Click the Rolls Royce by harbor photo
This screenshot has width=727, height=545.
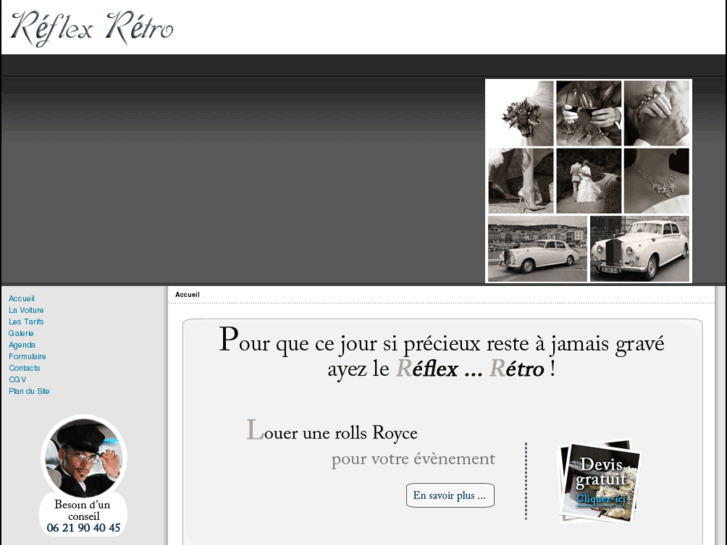(x=537, y=249)
